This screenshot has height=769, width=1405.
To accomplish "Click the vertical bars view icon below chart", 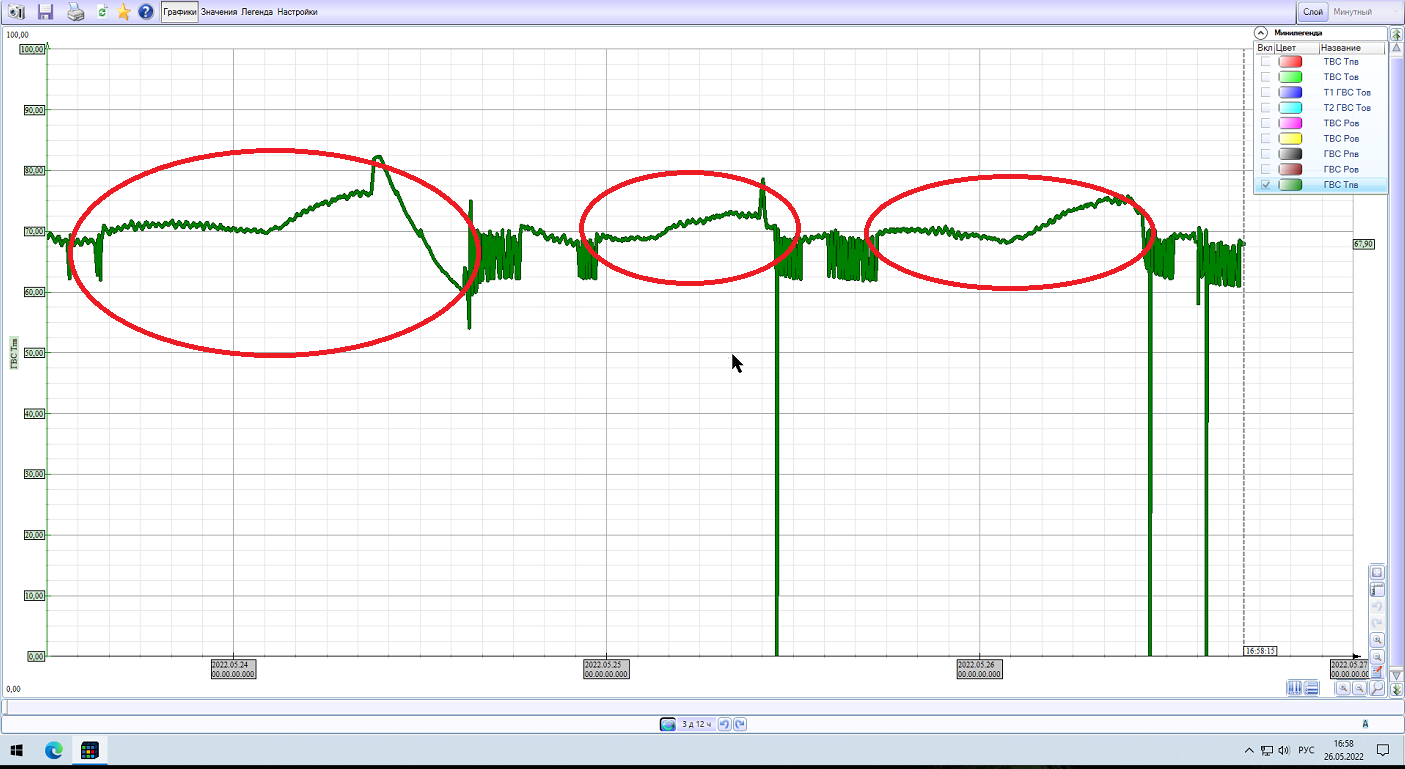I will coord(1294,688).
